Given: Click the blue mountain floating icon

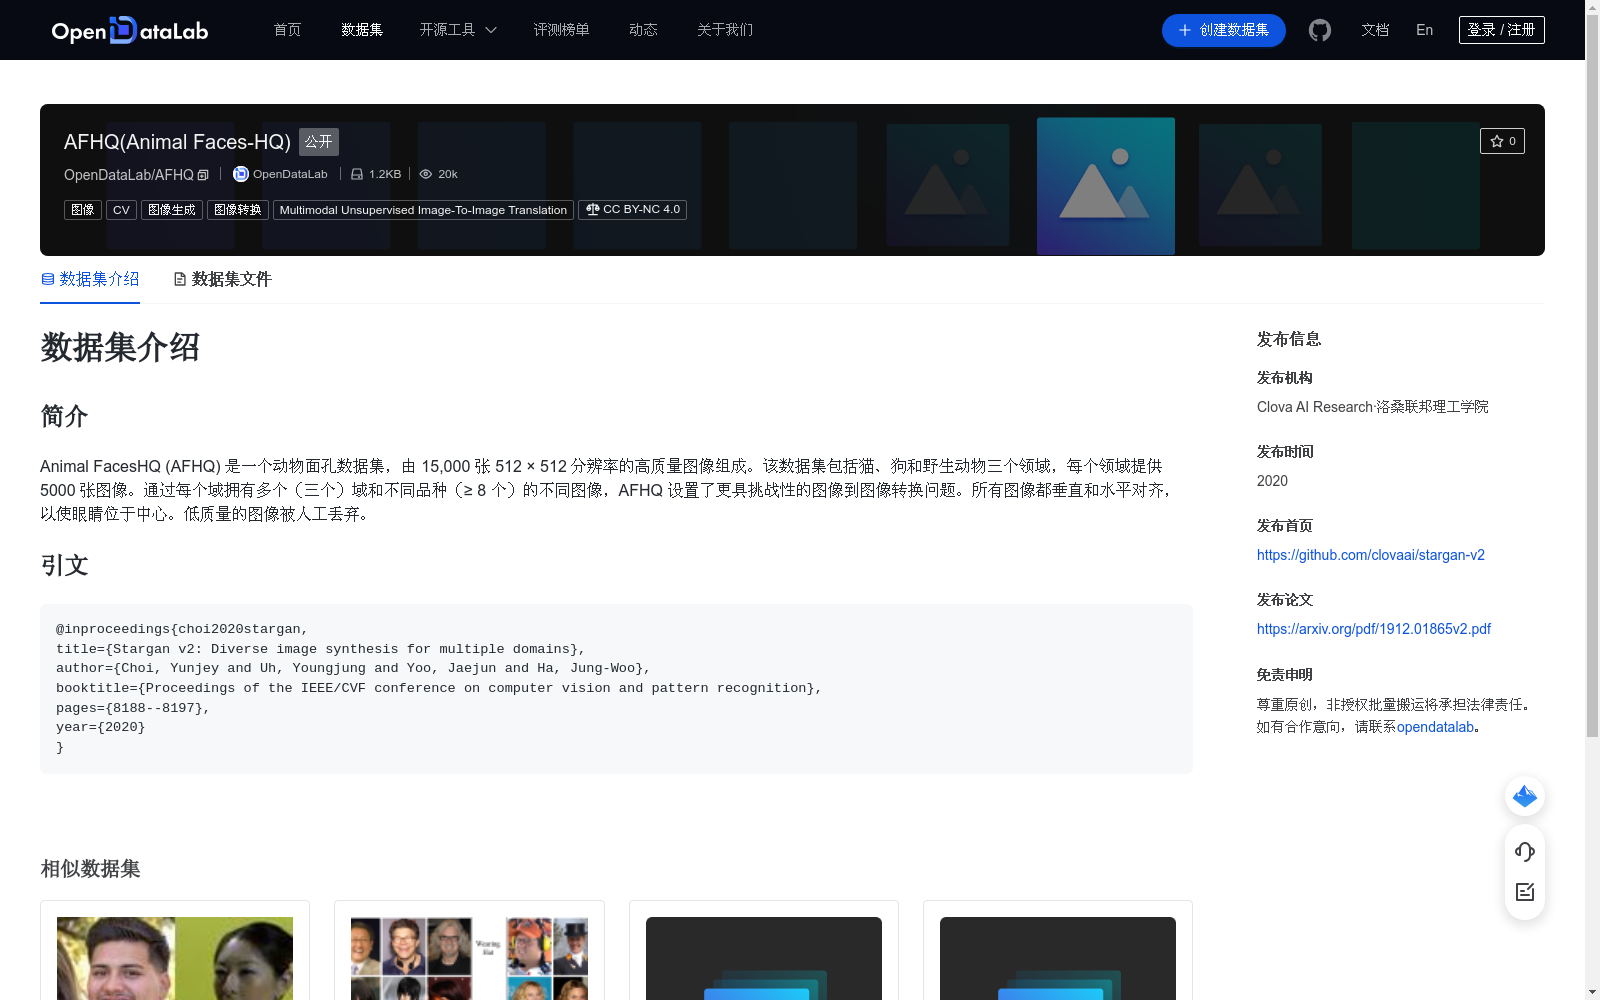Looking at the screenshot, I should (1524, 796).
